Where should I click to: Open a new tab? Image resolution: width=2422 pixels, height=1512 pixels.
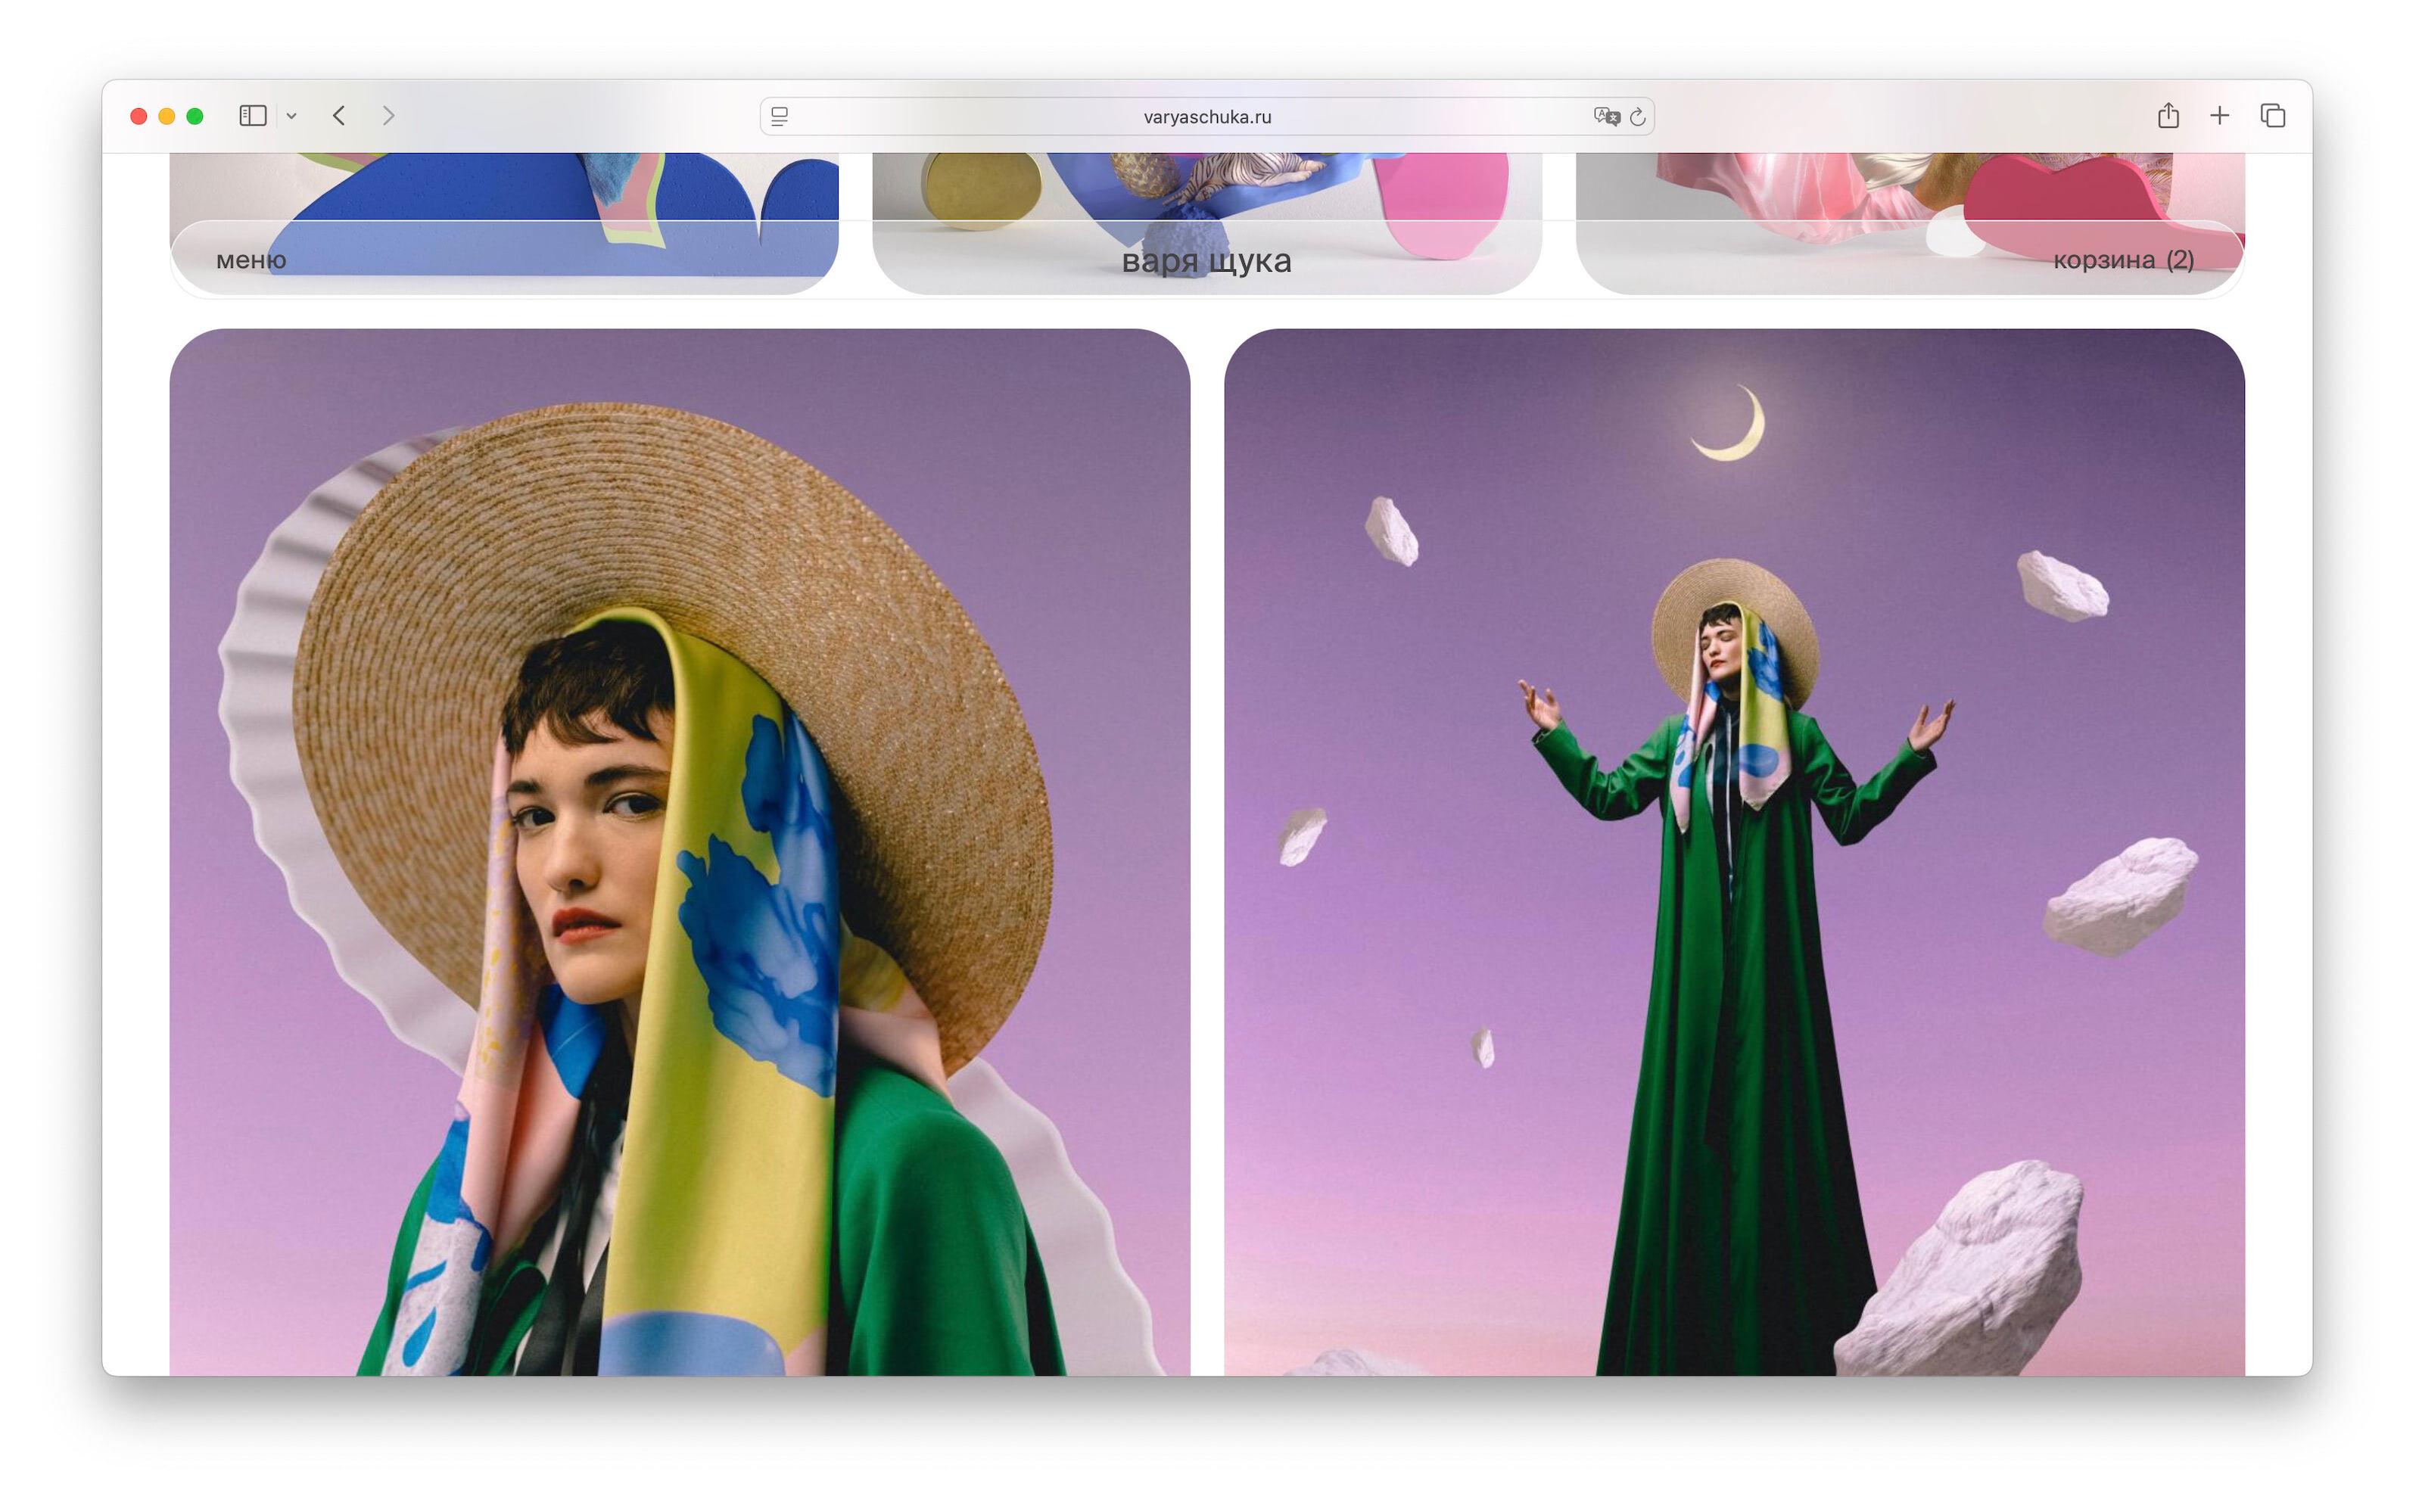tap(2219, 116)
